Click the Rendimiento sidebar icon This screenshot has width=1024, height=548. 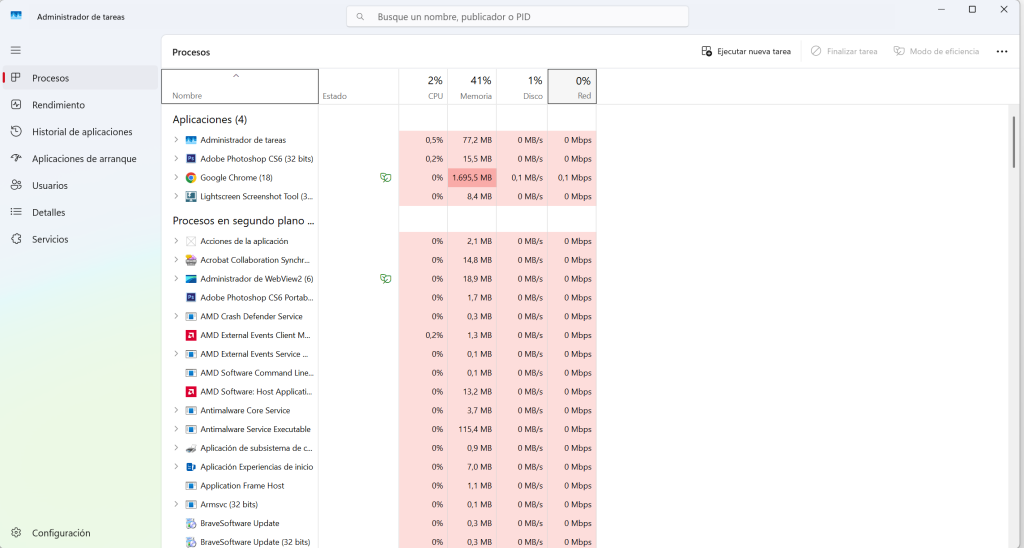coord(16,105)
